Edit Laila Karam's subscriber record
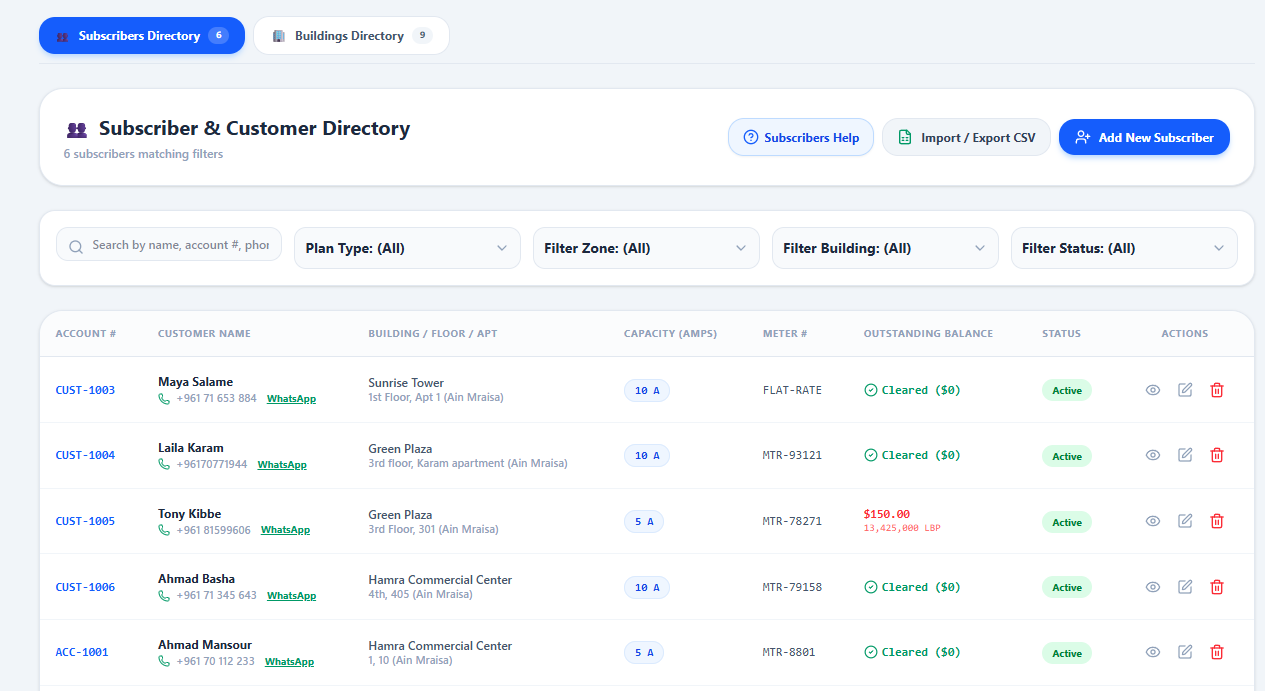Viewport: 1265px width, 691px height. (x=1185, y=455)
